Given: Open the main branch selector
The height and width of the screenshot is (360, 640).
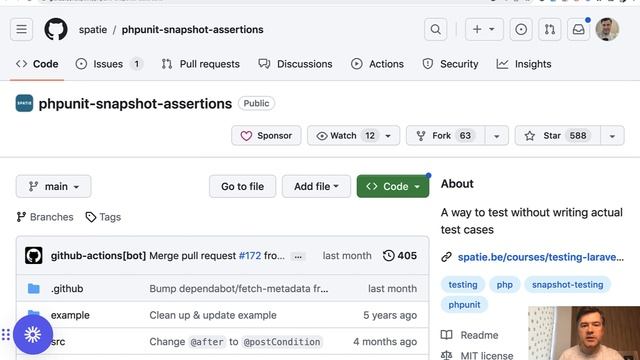Looking at the screenshot, I should [x=53, y=187].
